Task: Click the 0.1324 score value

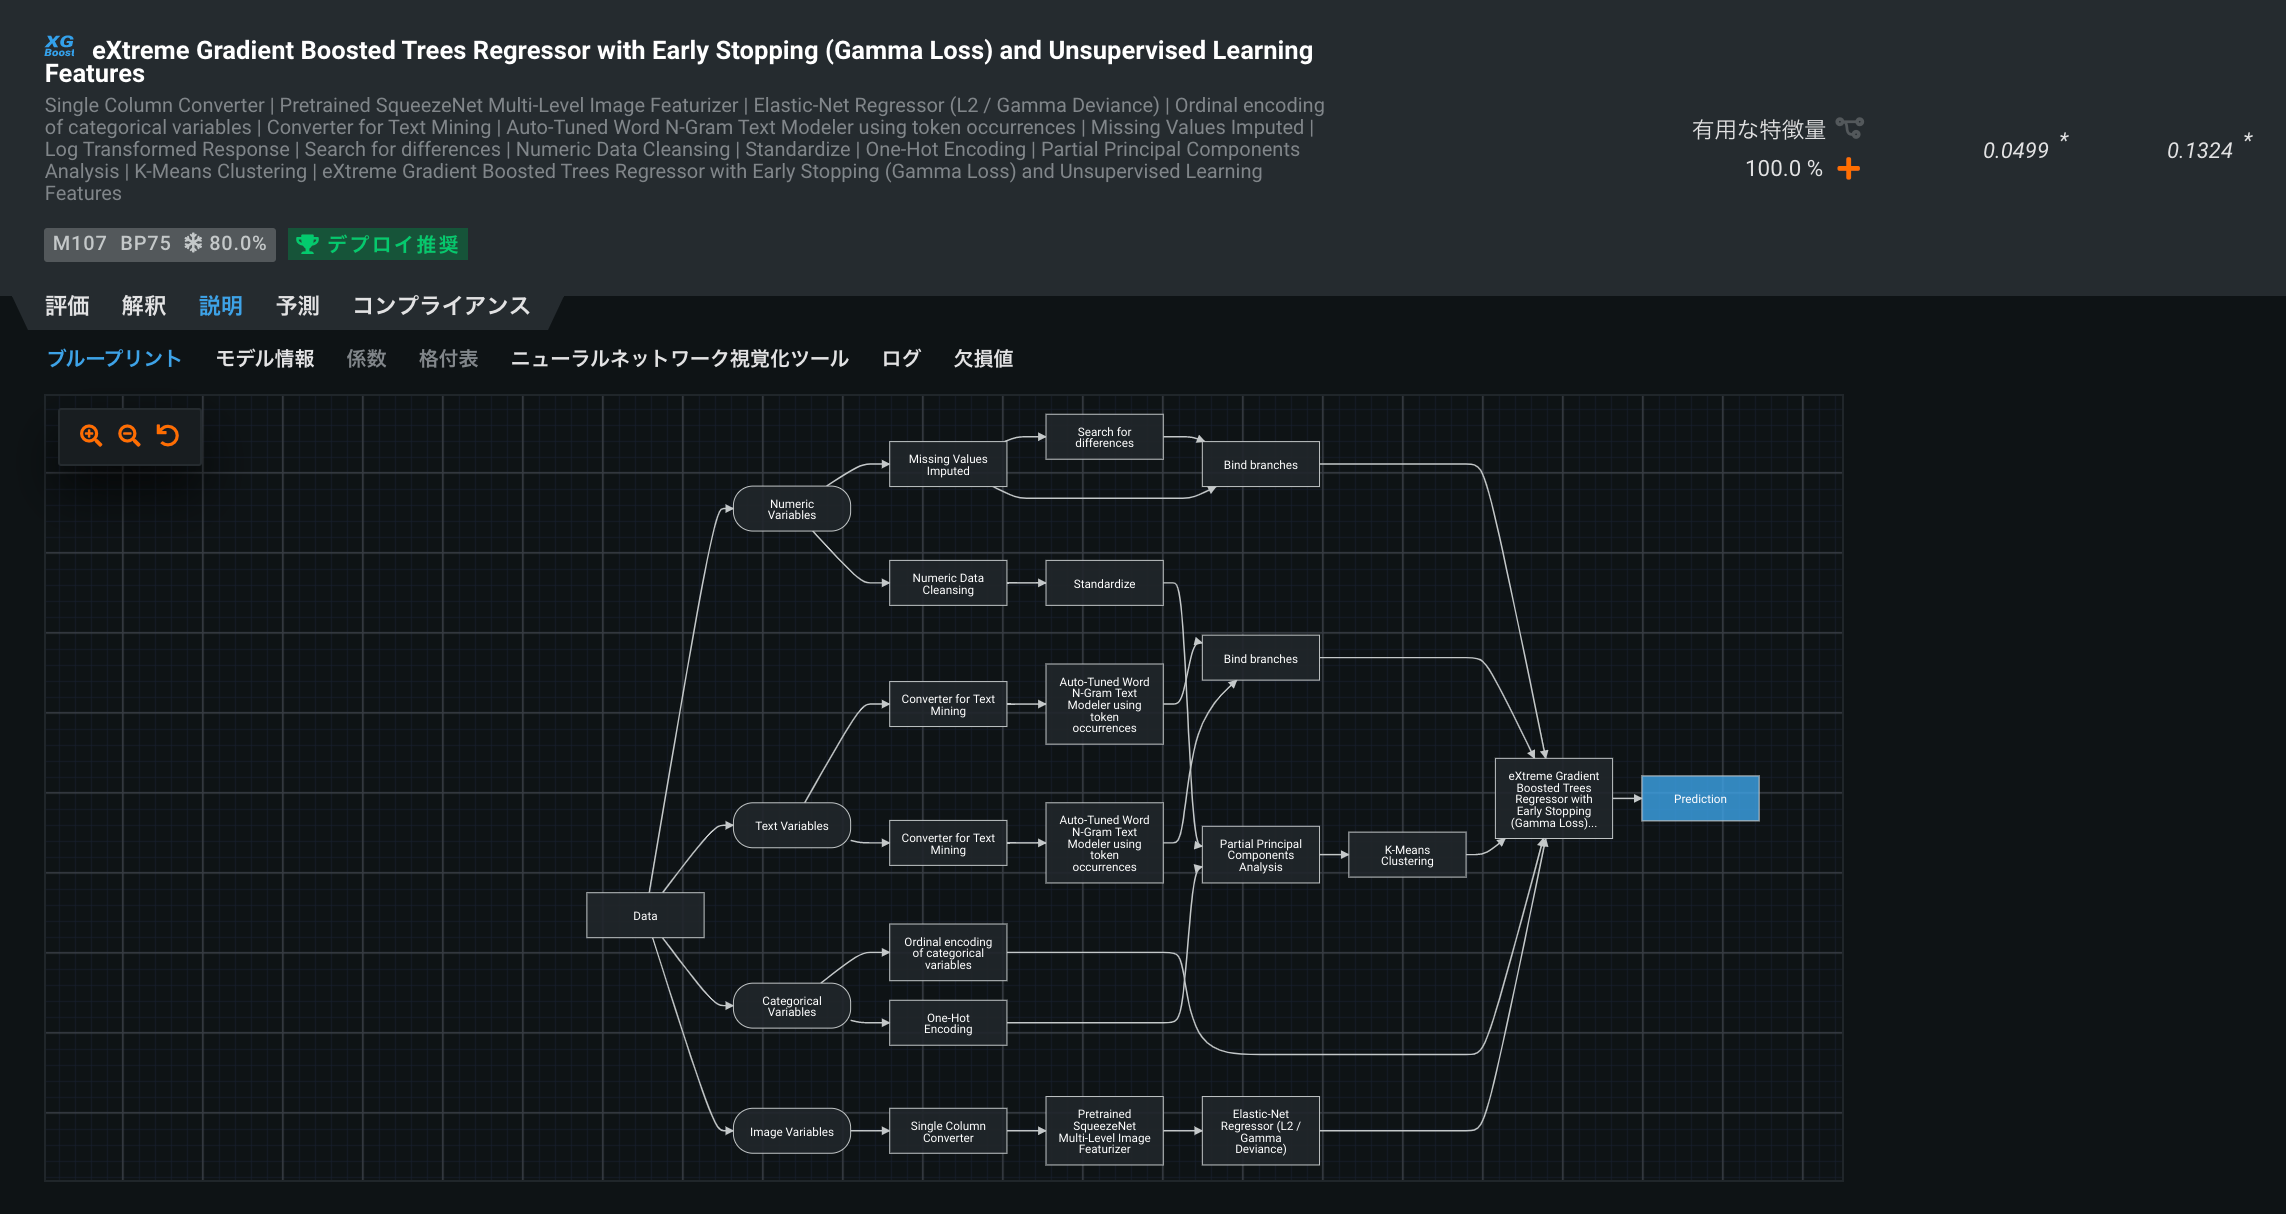Action: pos(2199,150)
